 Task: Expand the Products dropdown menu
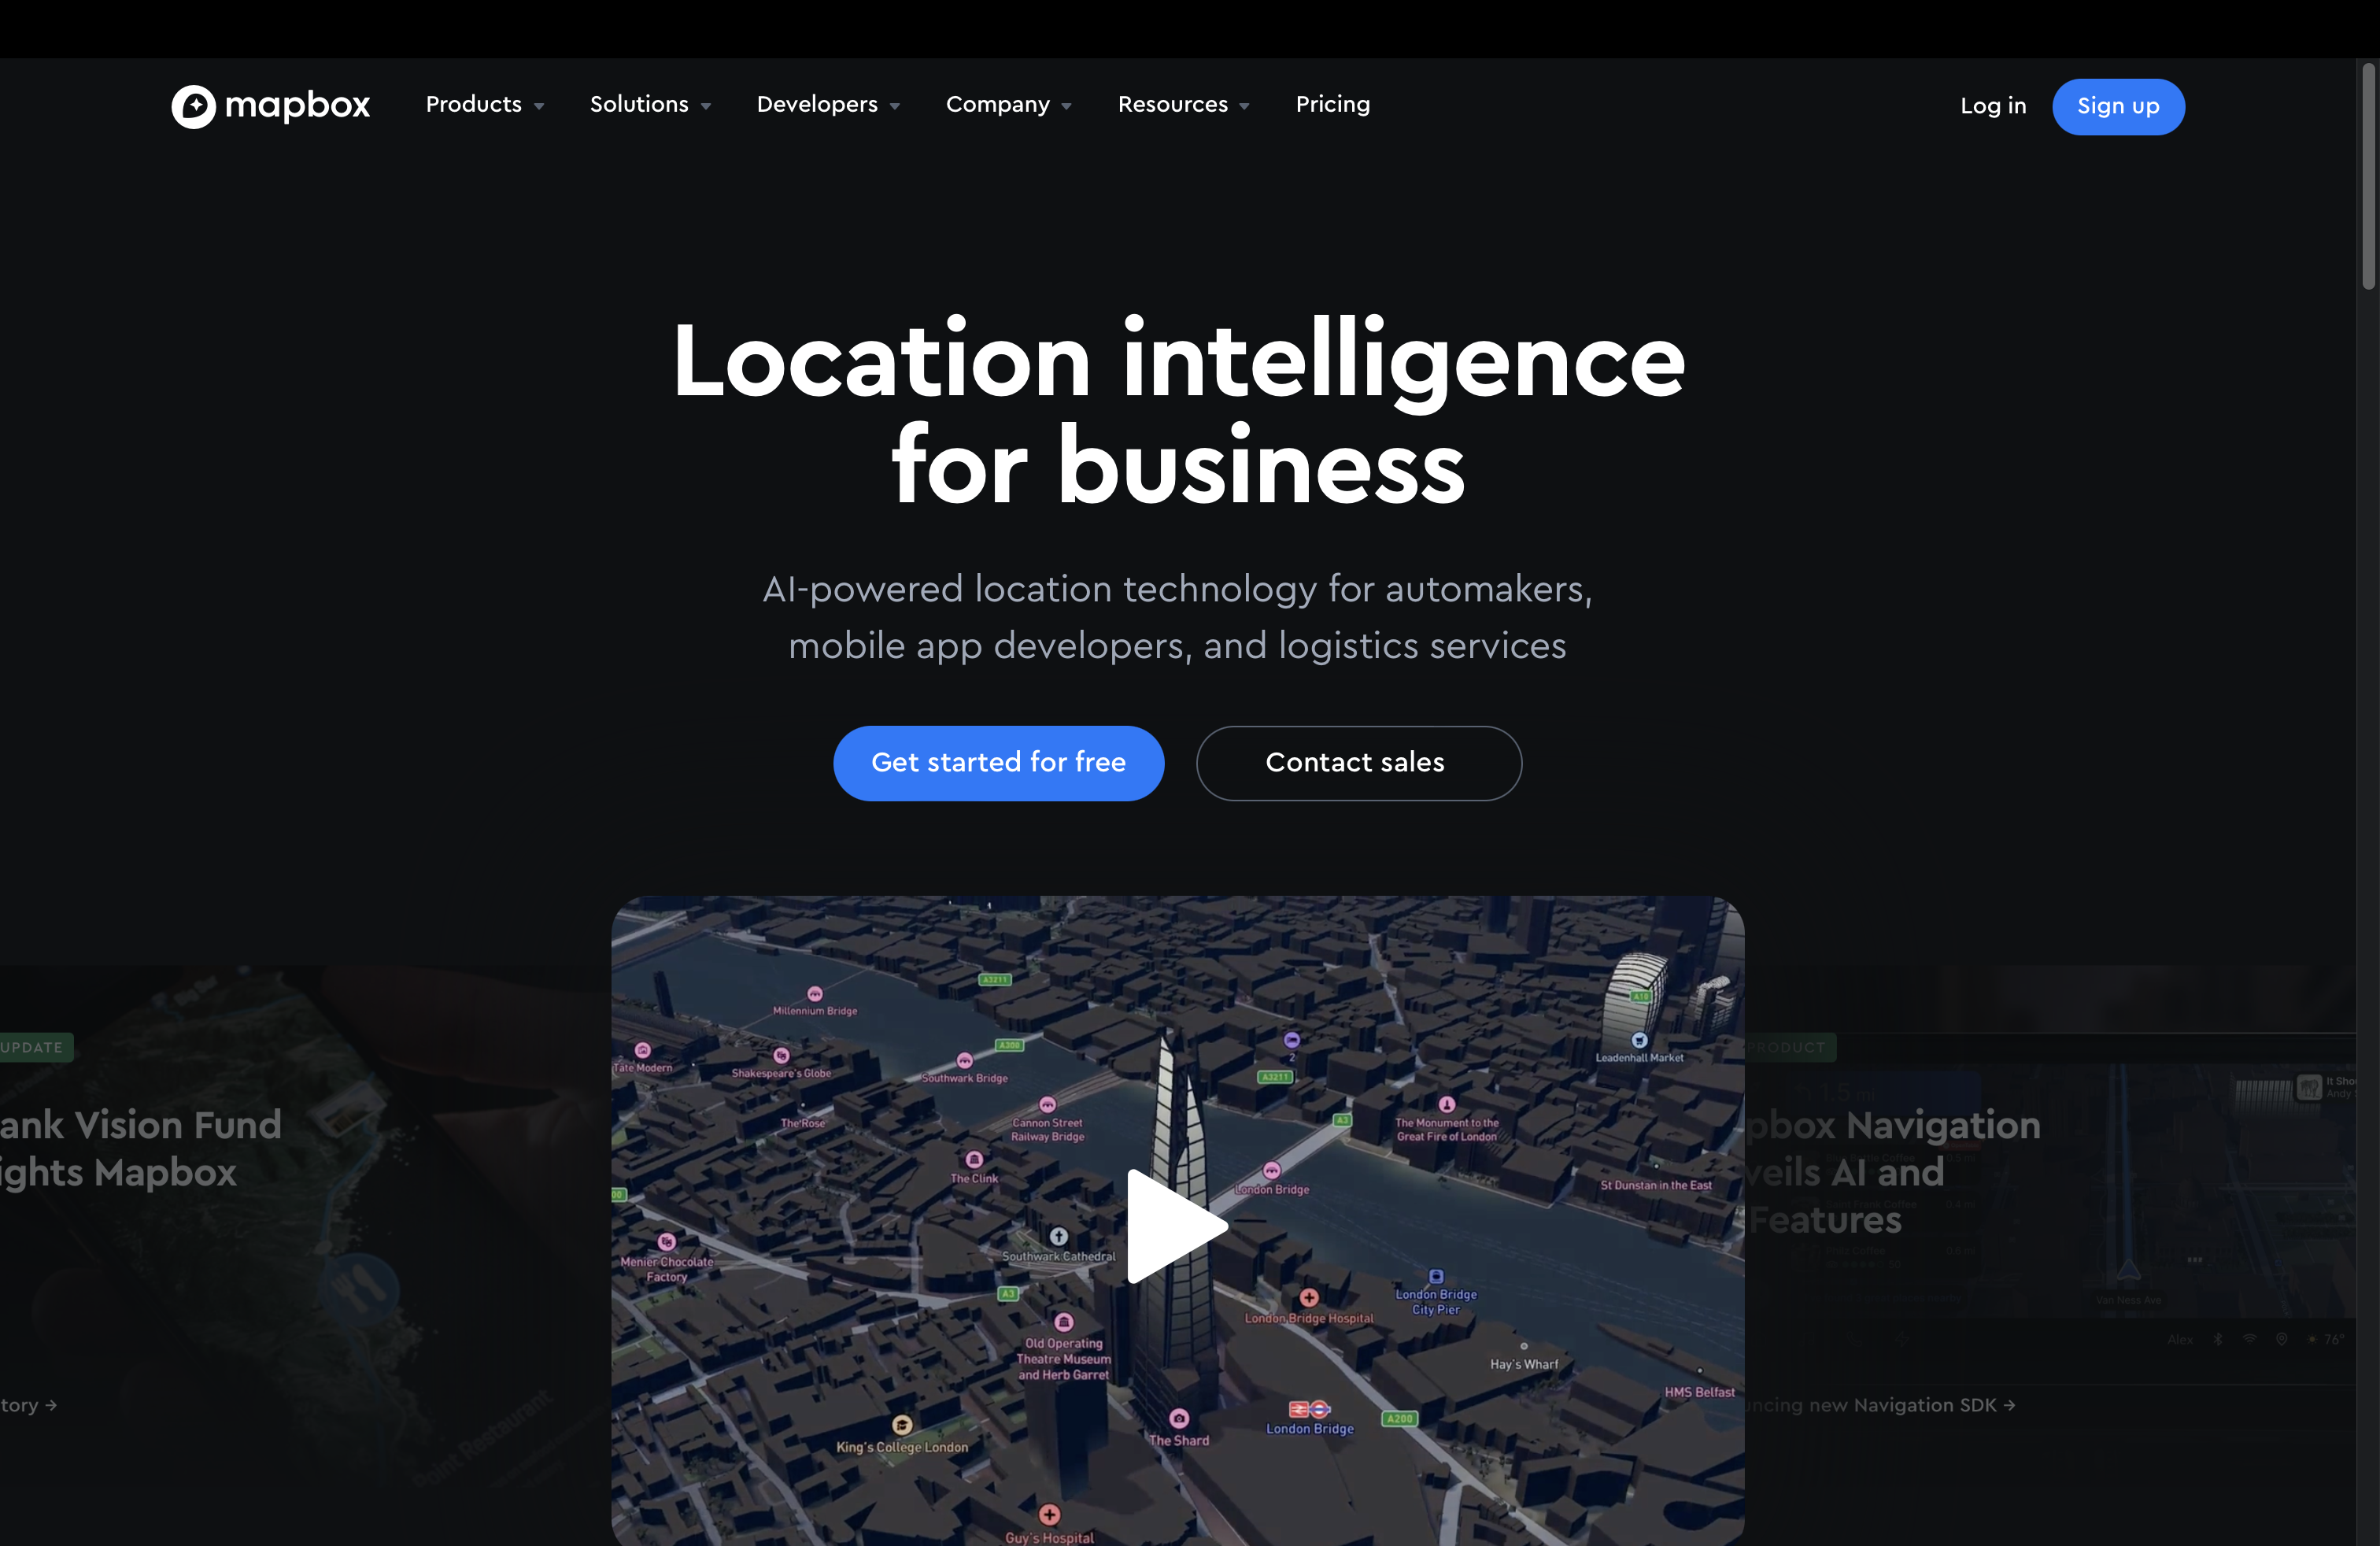point(482,104)
